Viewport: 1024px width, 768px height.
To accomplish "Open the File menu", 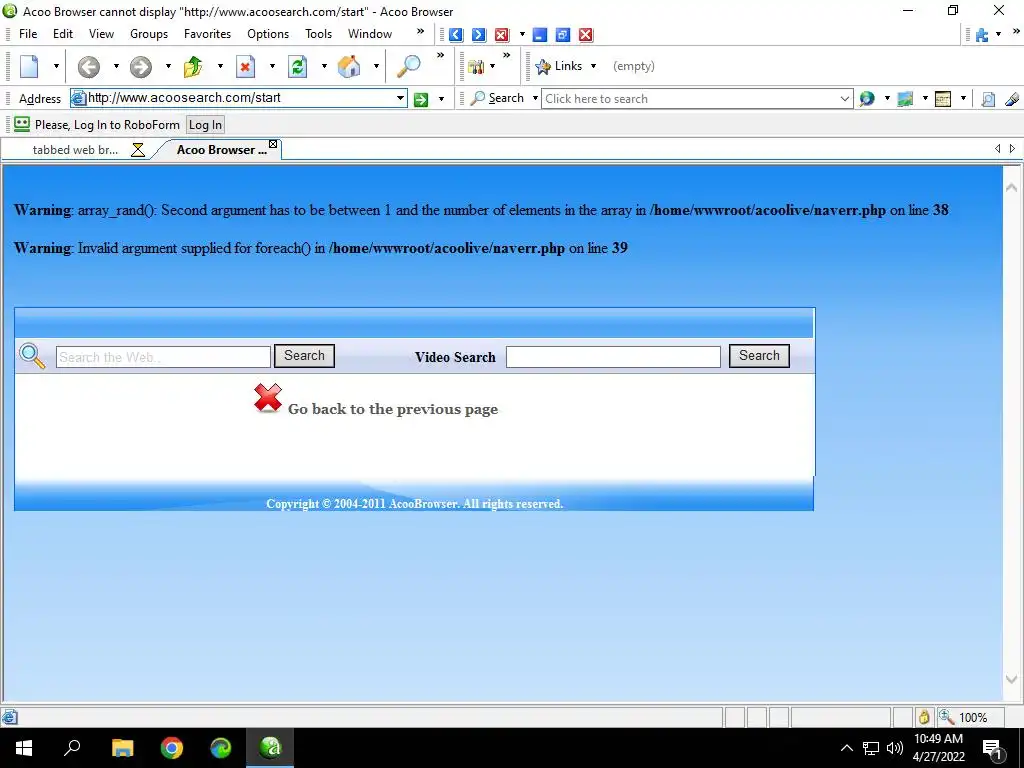I will (28, 34).
